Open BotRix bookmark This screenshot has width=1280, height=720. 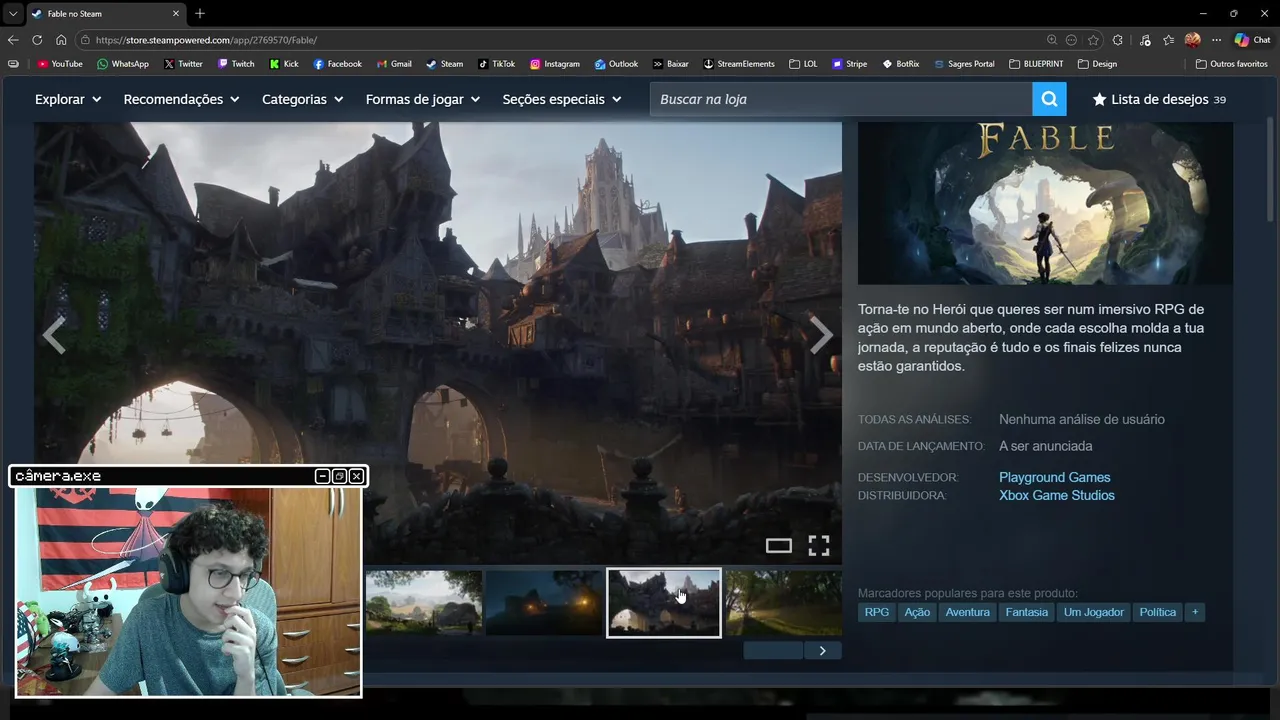point(900,64)
